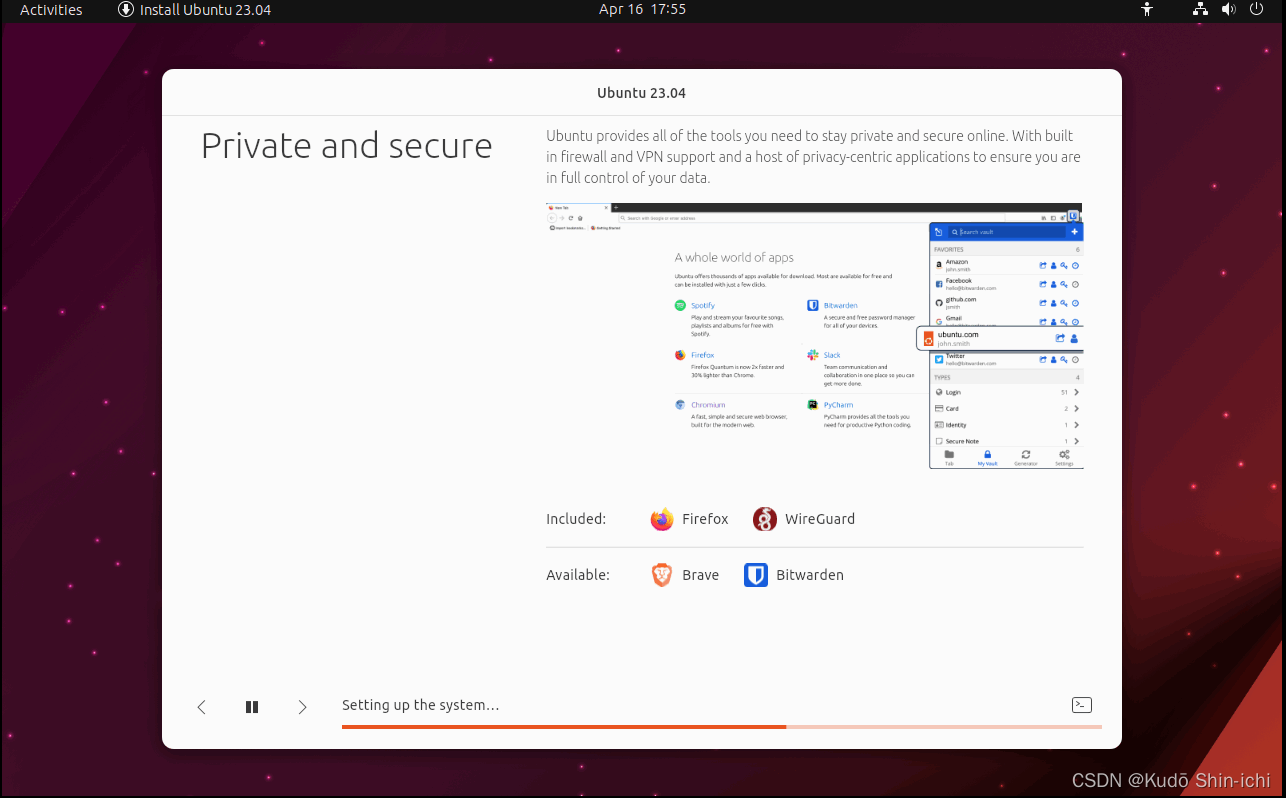
Task: Click the installation progress bar
Action: 722,727
